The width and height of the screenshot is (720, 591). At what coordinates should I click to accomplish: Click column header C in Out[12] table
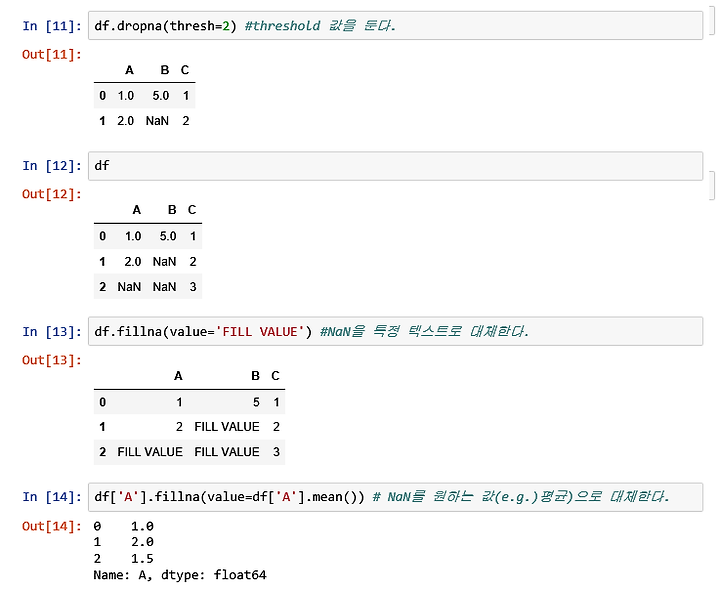[192, 210]
